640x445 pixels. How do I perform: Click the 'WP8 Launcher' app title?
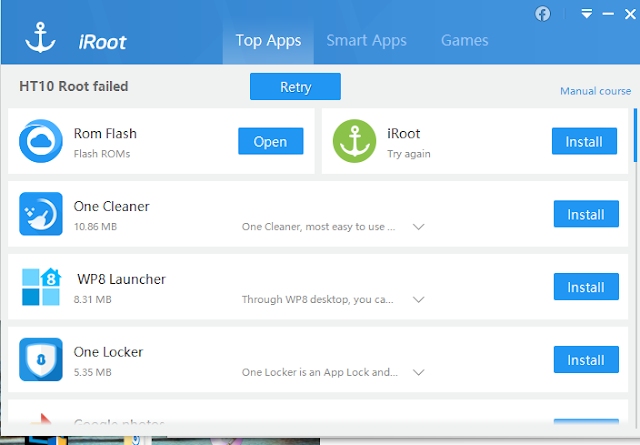[x=121, y=279]
